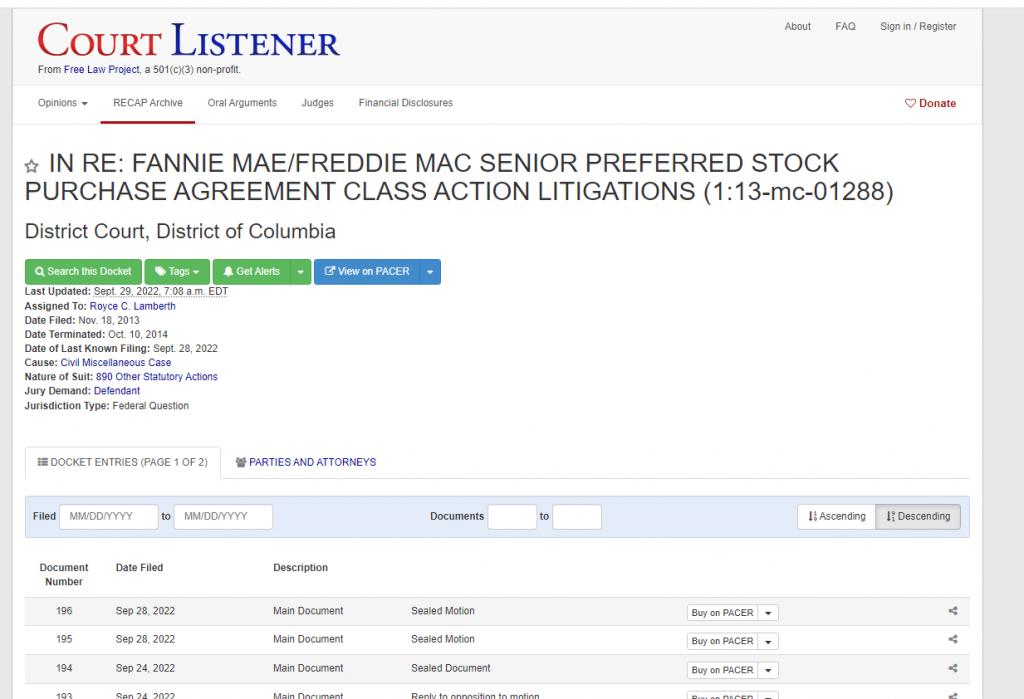Switch to RECAP Archive tab
Viewport: 1024px width, 699px height.
pyautogui.click(x=148, y=103)
